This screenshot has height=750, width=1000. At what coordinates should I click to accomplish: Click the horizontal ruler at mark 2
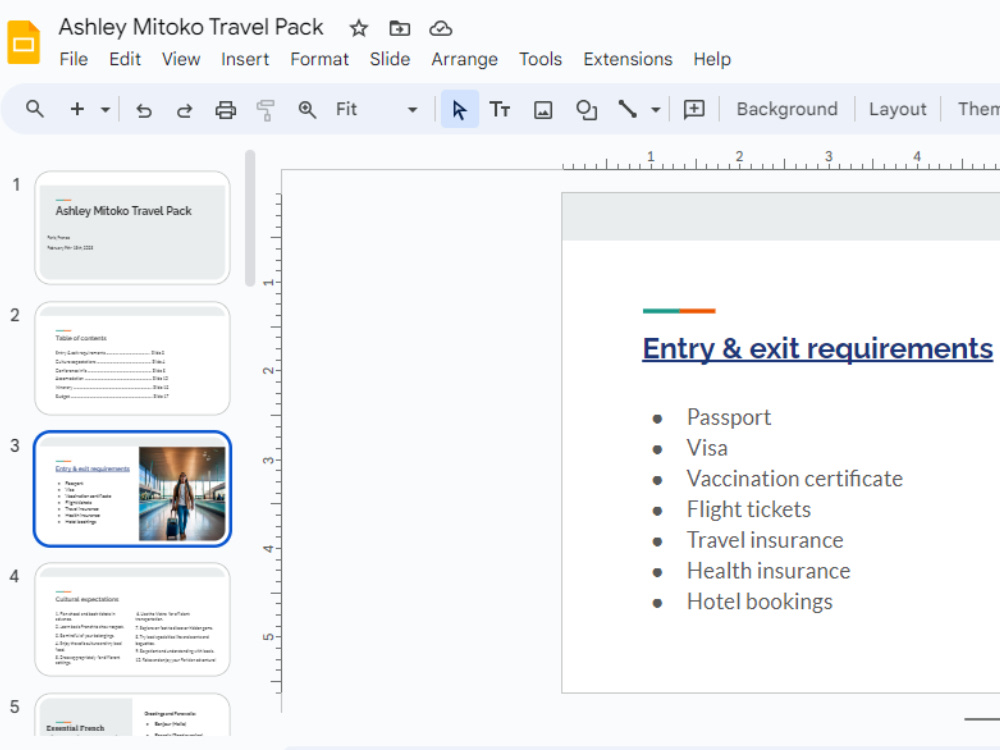click(739, 158)
